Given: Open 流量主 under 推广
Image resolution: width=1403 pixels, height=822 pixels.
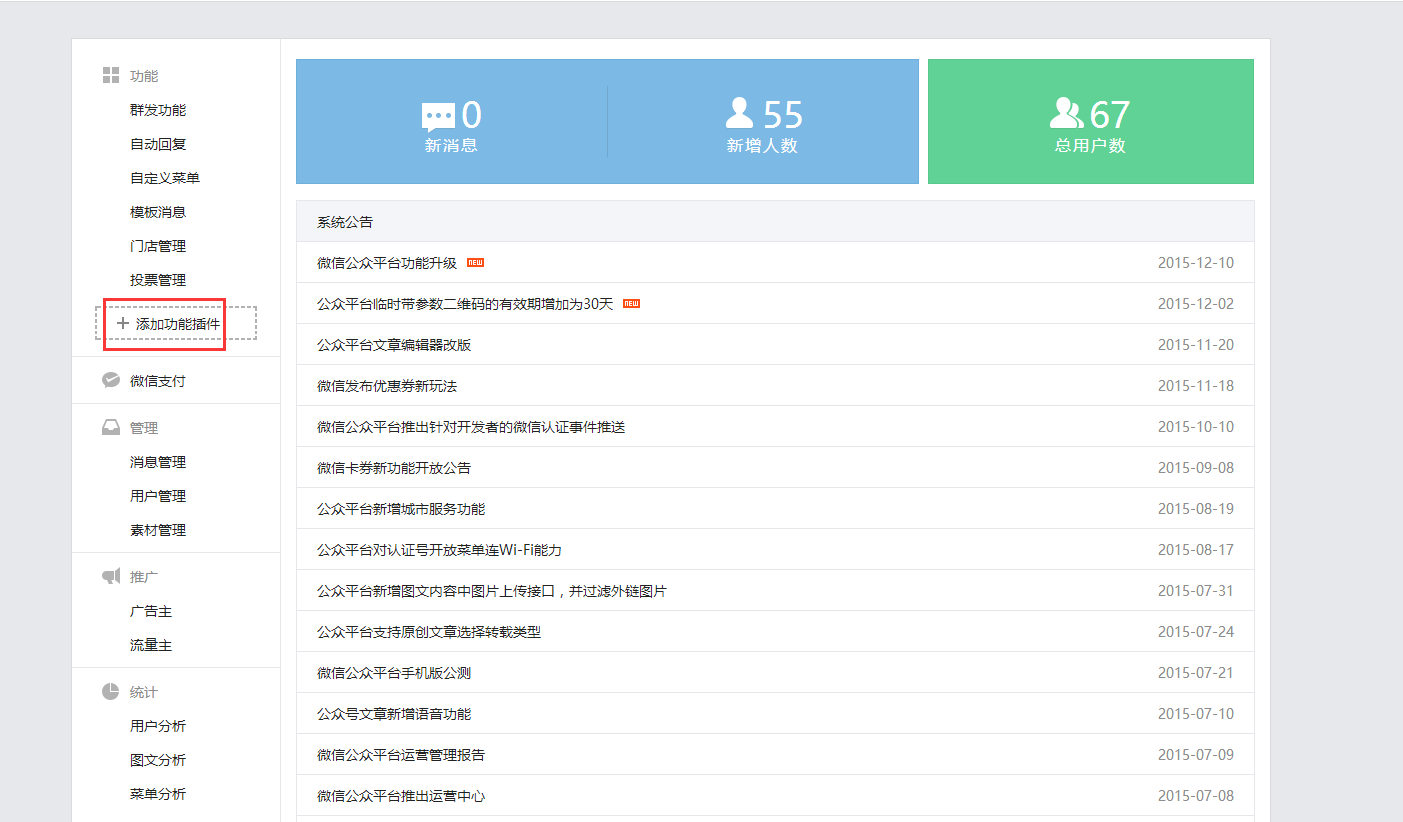Looking at the screenshot, I should [x=151, y=645].
